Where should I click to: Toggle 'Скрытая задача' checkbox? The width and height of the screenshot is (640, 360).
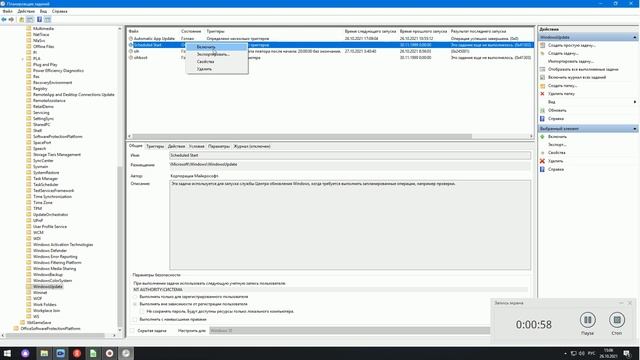[x=132, y=331]
